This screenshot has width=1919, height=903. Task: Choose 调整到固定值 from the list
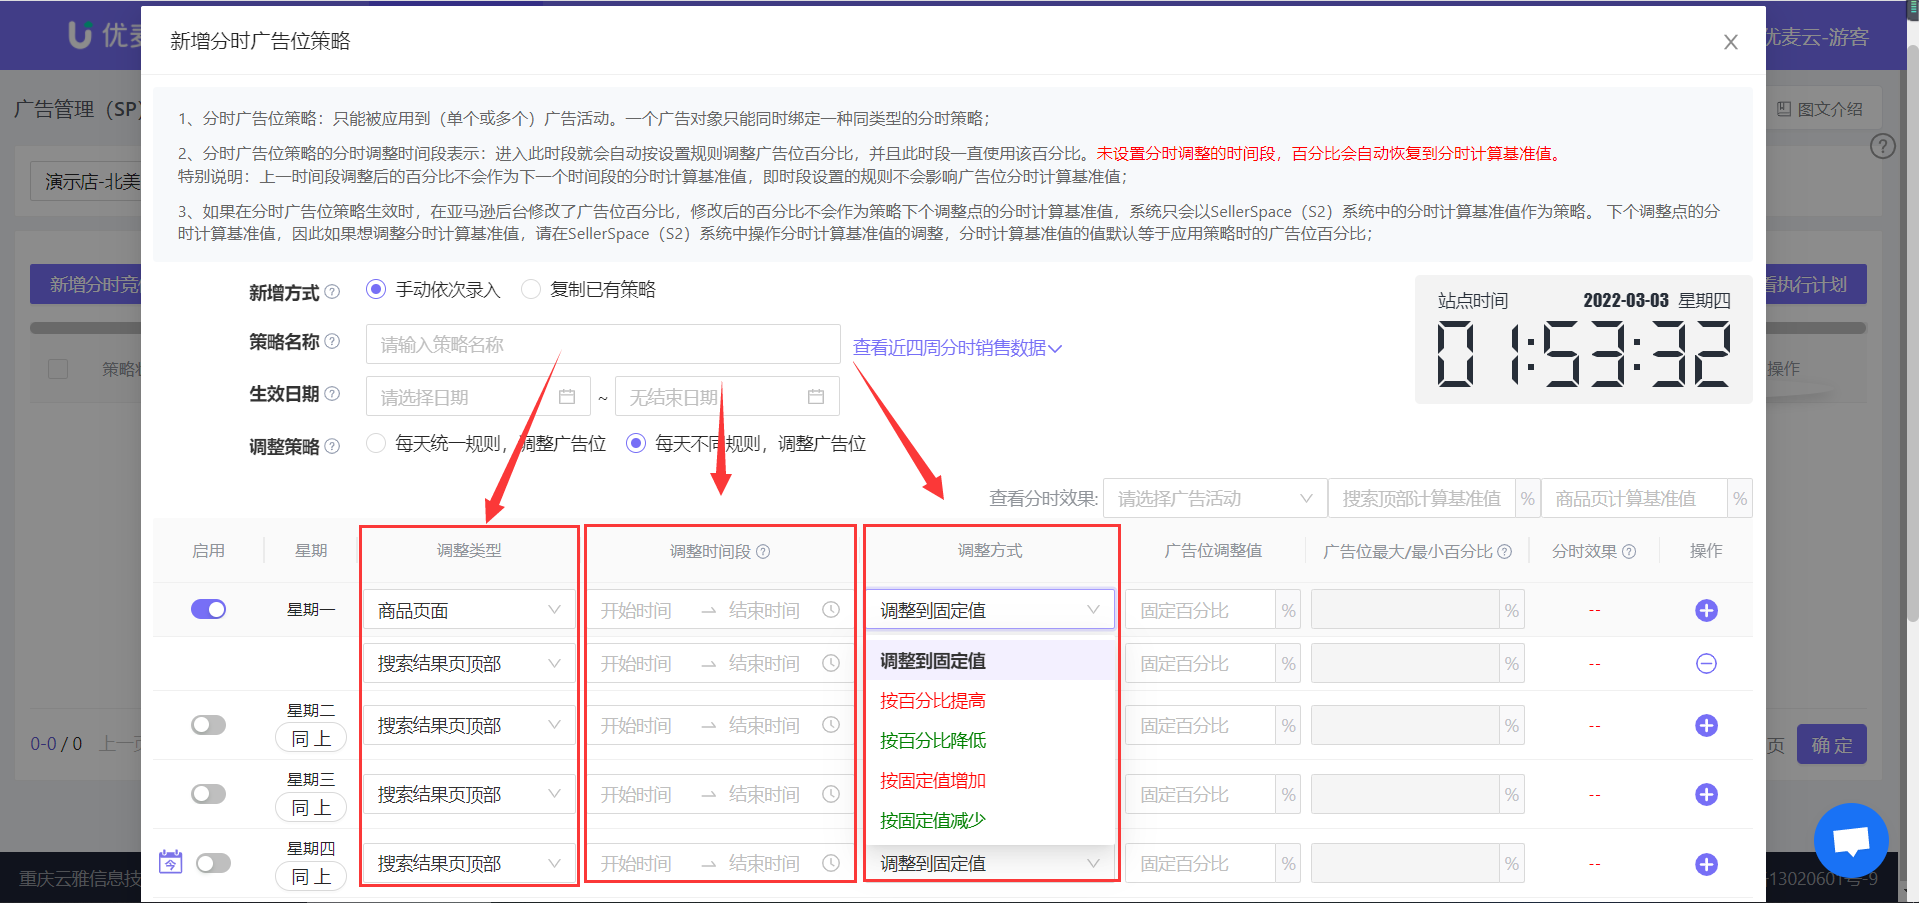click(990, 660)
